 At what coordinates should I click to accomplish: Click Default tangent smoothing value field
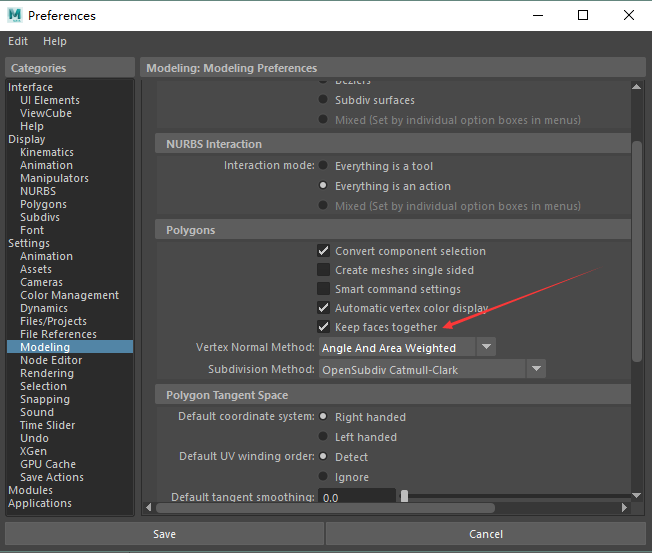(357, 496)
